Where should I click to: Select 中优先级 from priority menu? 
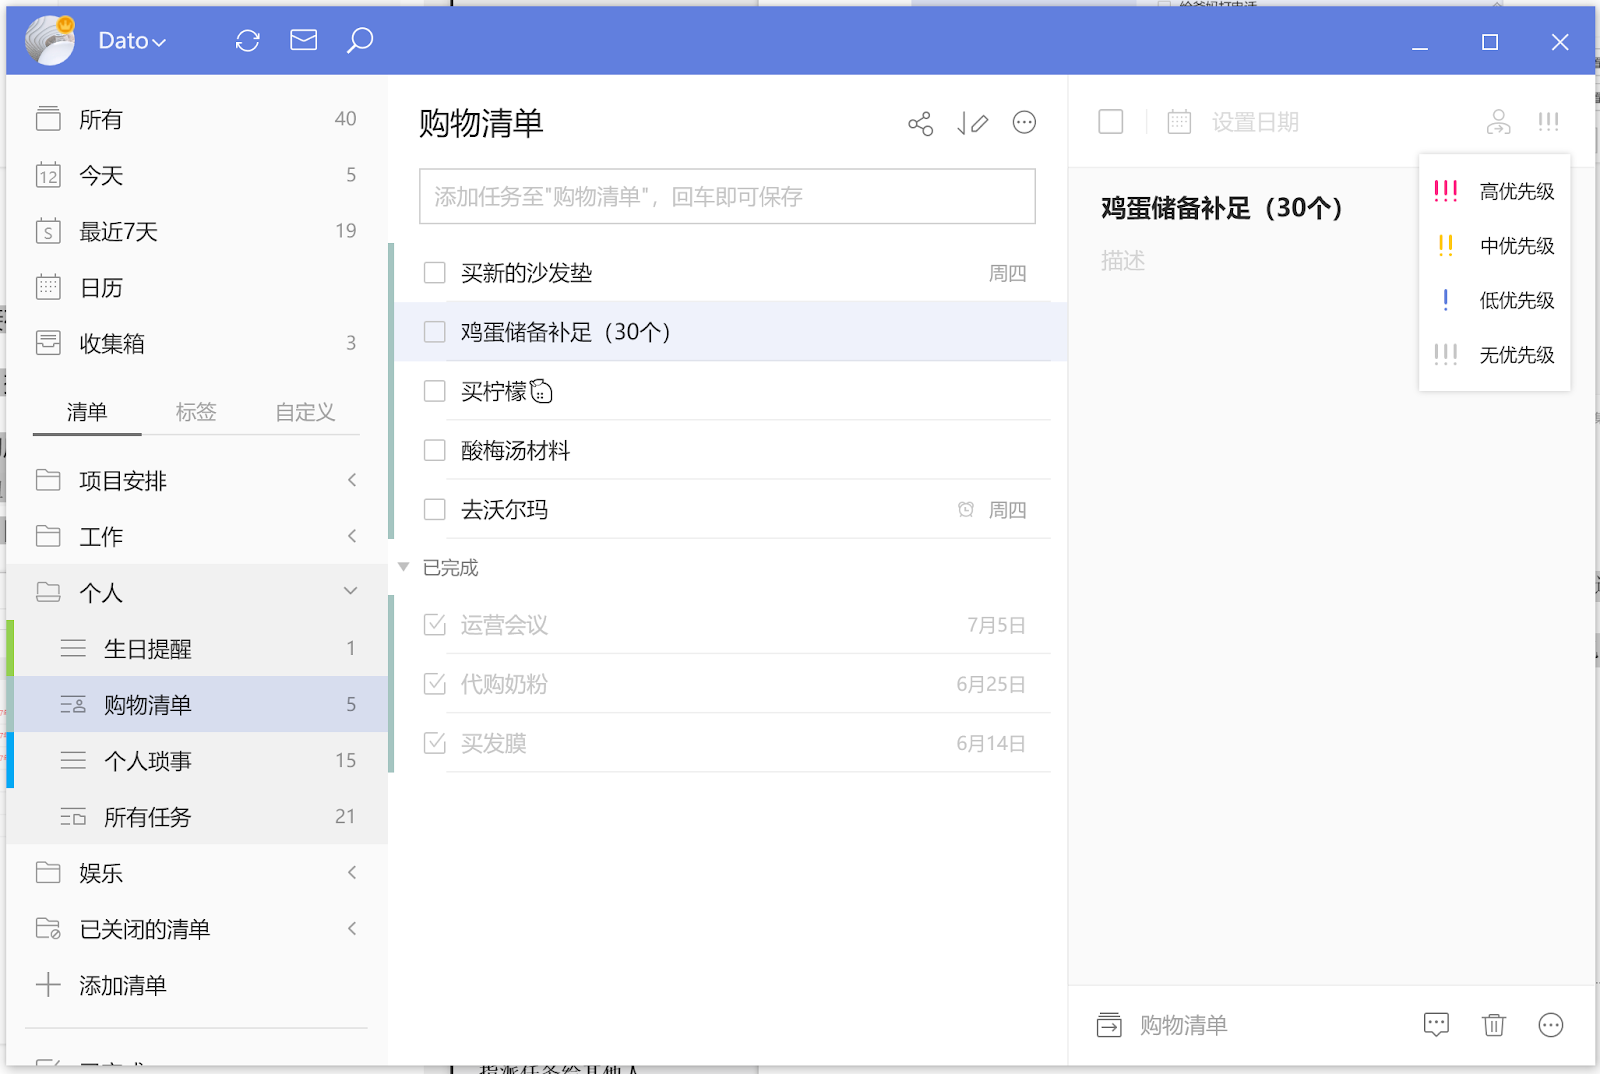[1516, 246]
